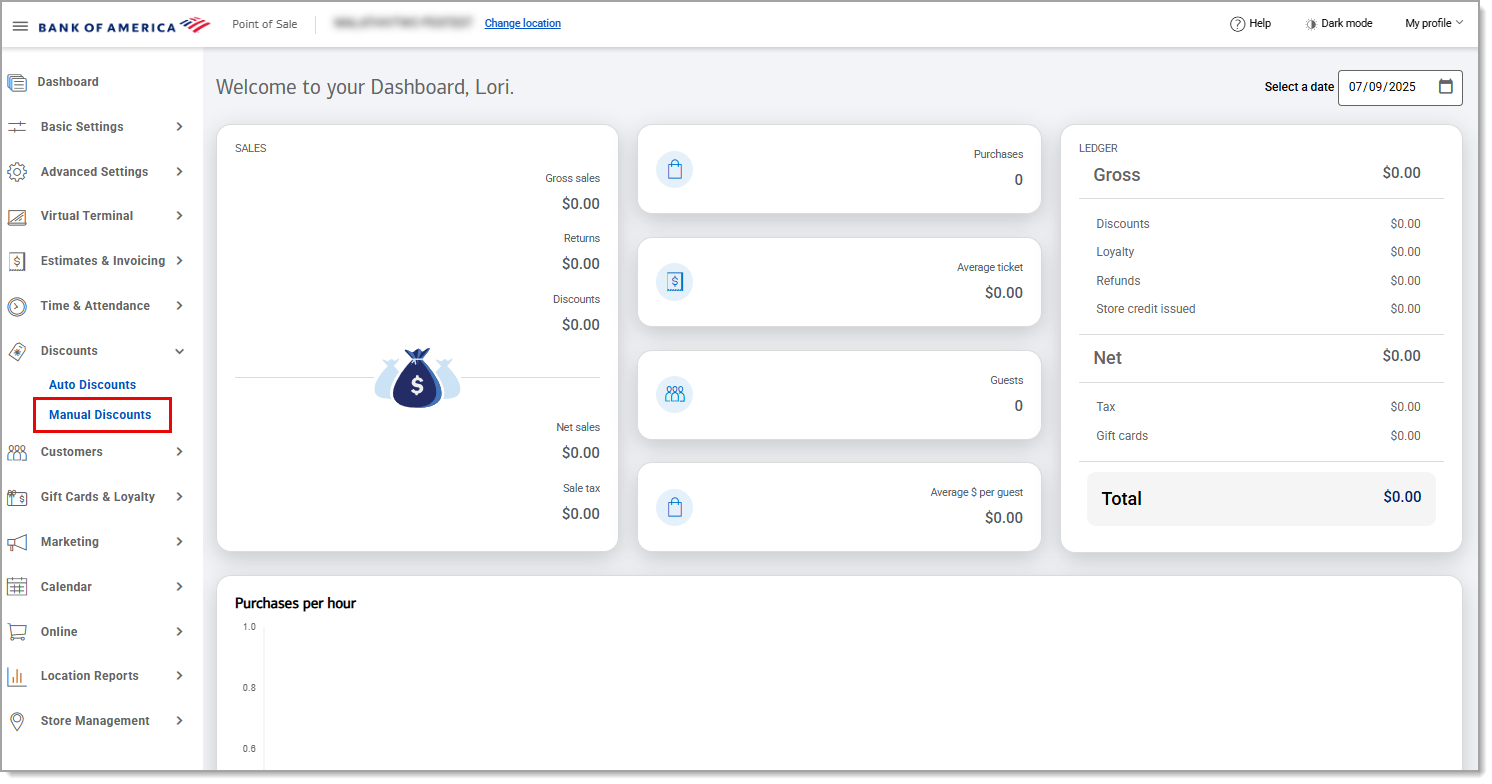This screenshot has width=1492, height=784.
Task: Expand Customers chevron
Action: (179, 452)
